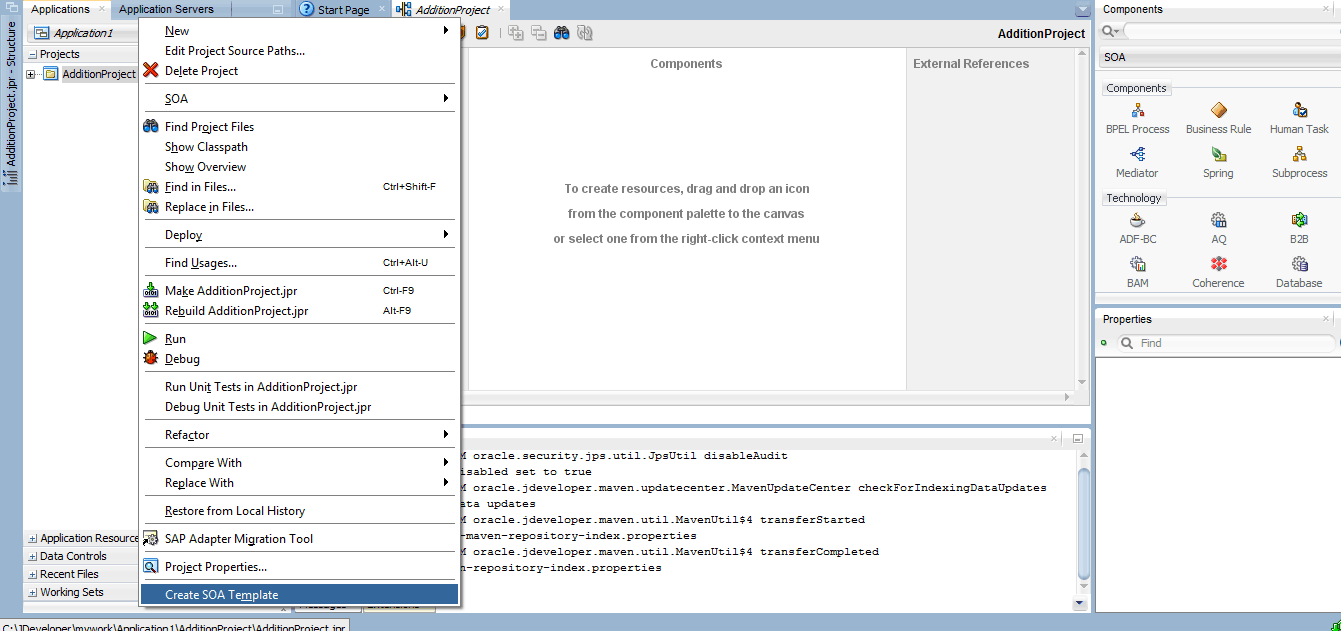Click the Properties Find field
This screenshot has width=1341, height=631.
(1227, 342)
